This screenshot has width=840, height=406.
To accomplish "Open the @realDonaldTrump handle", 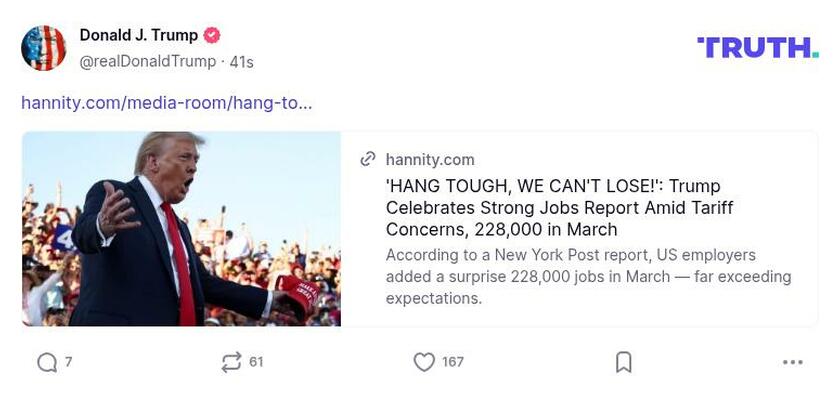I will pyautogui.click(x=147, y=62).
